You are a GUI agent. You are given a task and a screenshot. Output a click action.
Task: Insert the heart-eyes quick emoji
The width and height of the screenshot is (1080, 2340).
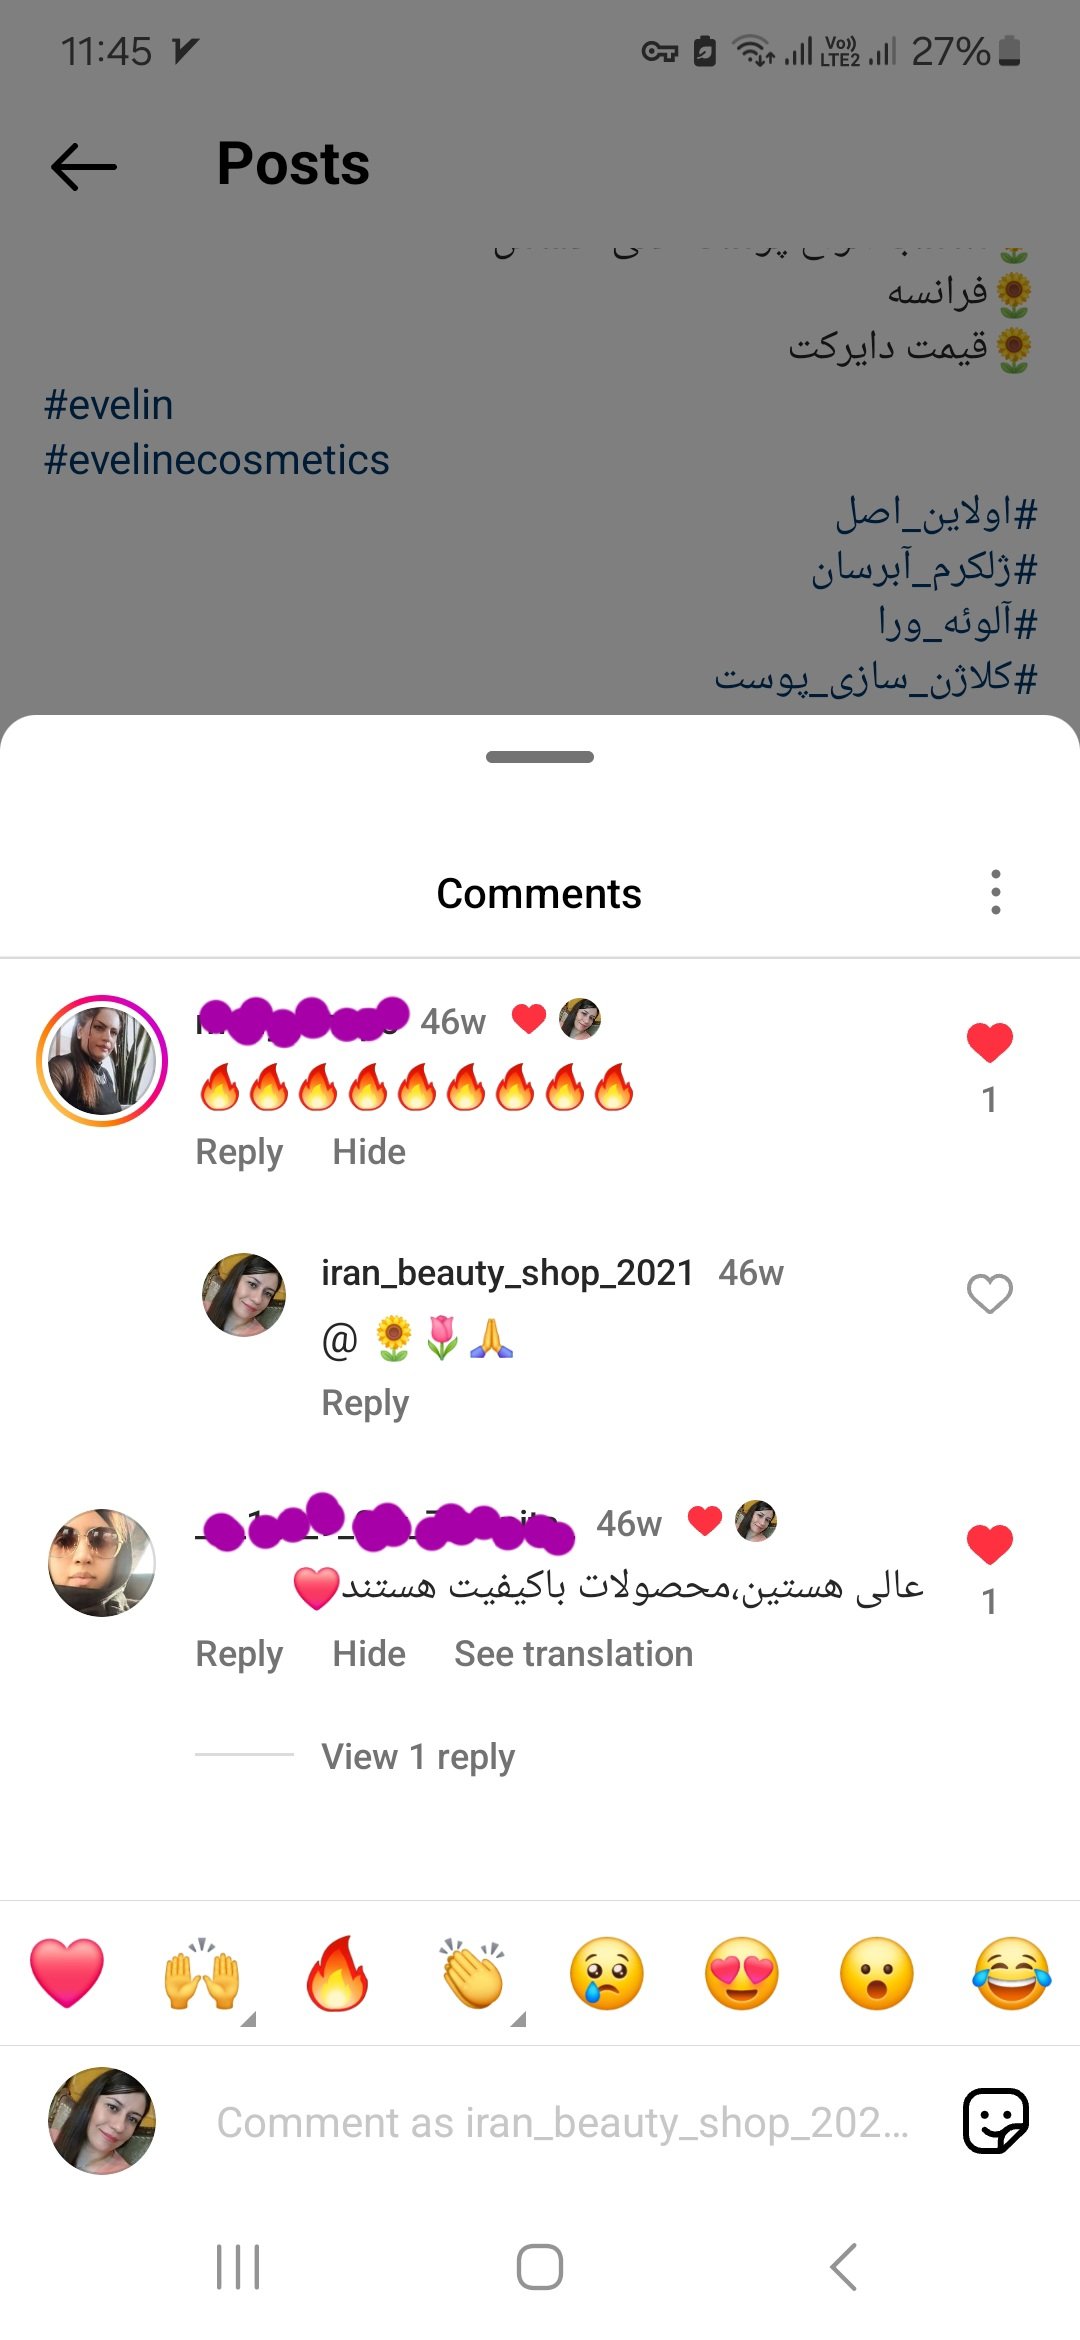742,1973
